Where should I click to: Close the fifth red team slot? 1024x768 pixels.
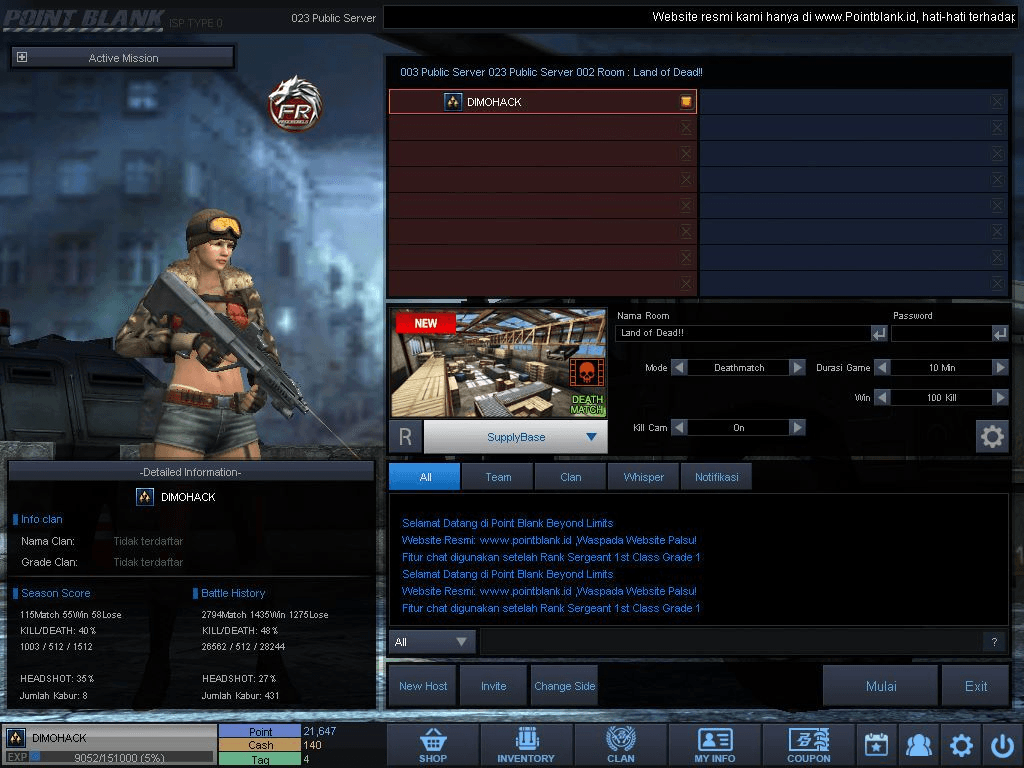(686, 206)
